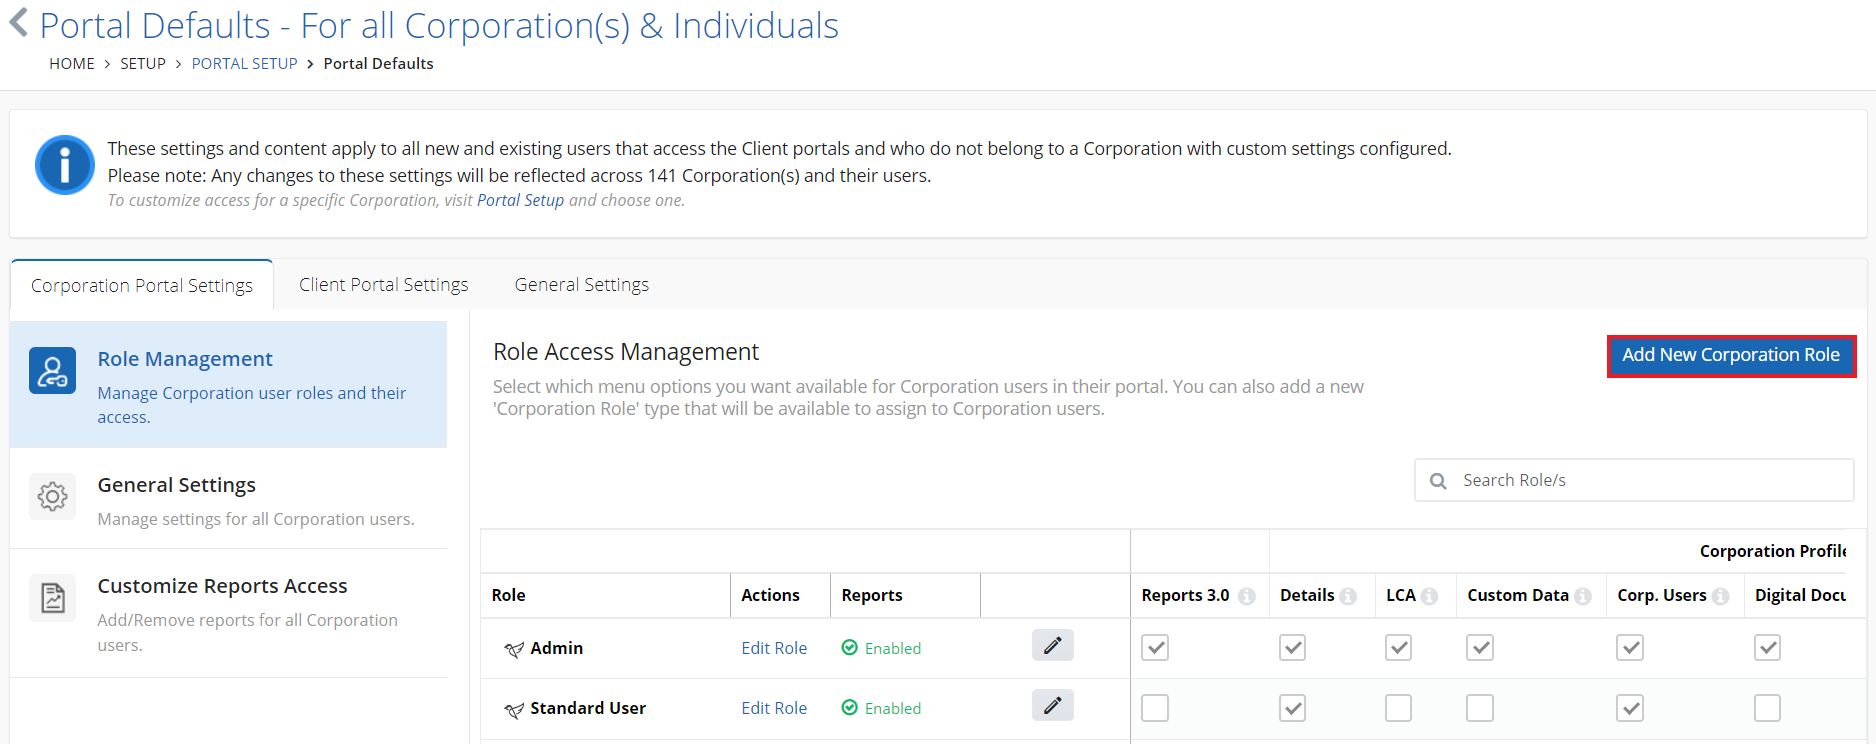1876x744 pixels.
Task: Open the Portal Setup link in the info note
Action: (521, 200)
